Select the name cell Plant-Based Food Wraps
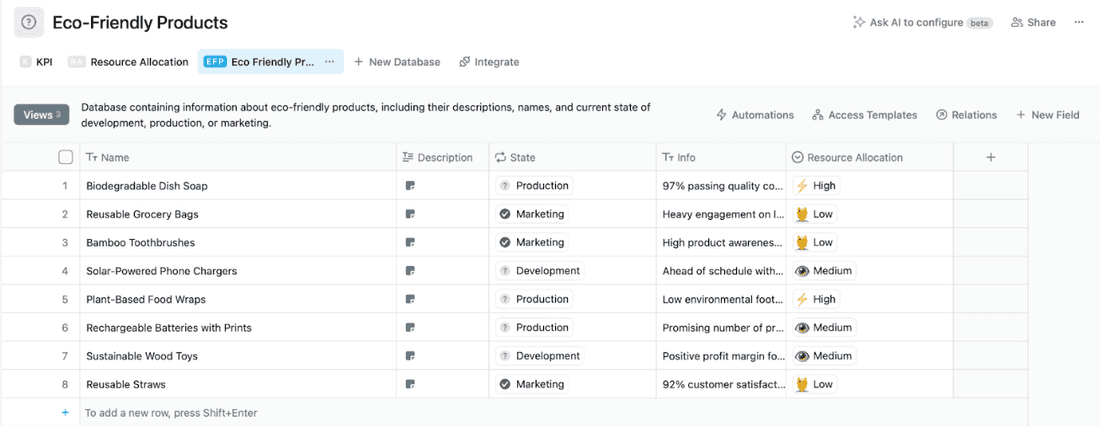This screenshot has width=1100, height=426. click(x=239, y=299)
